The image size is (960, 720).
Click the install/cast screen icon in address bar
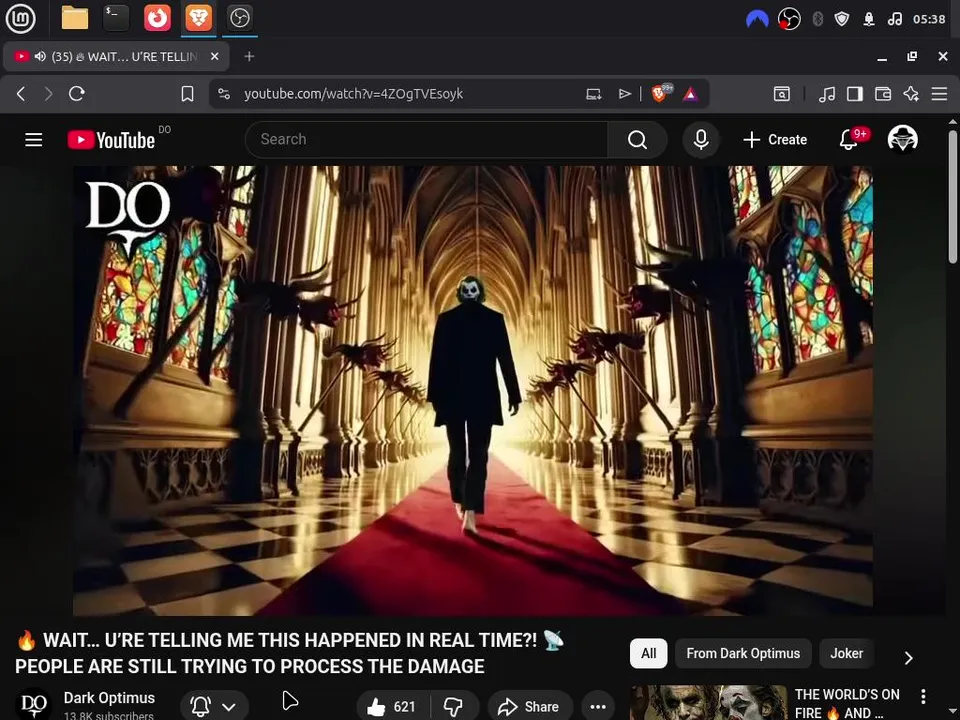pos(593,94)
